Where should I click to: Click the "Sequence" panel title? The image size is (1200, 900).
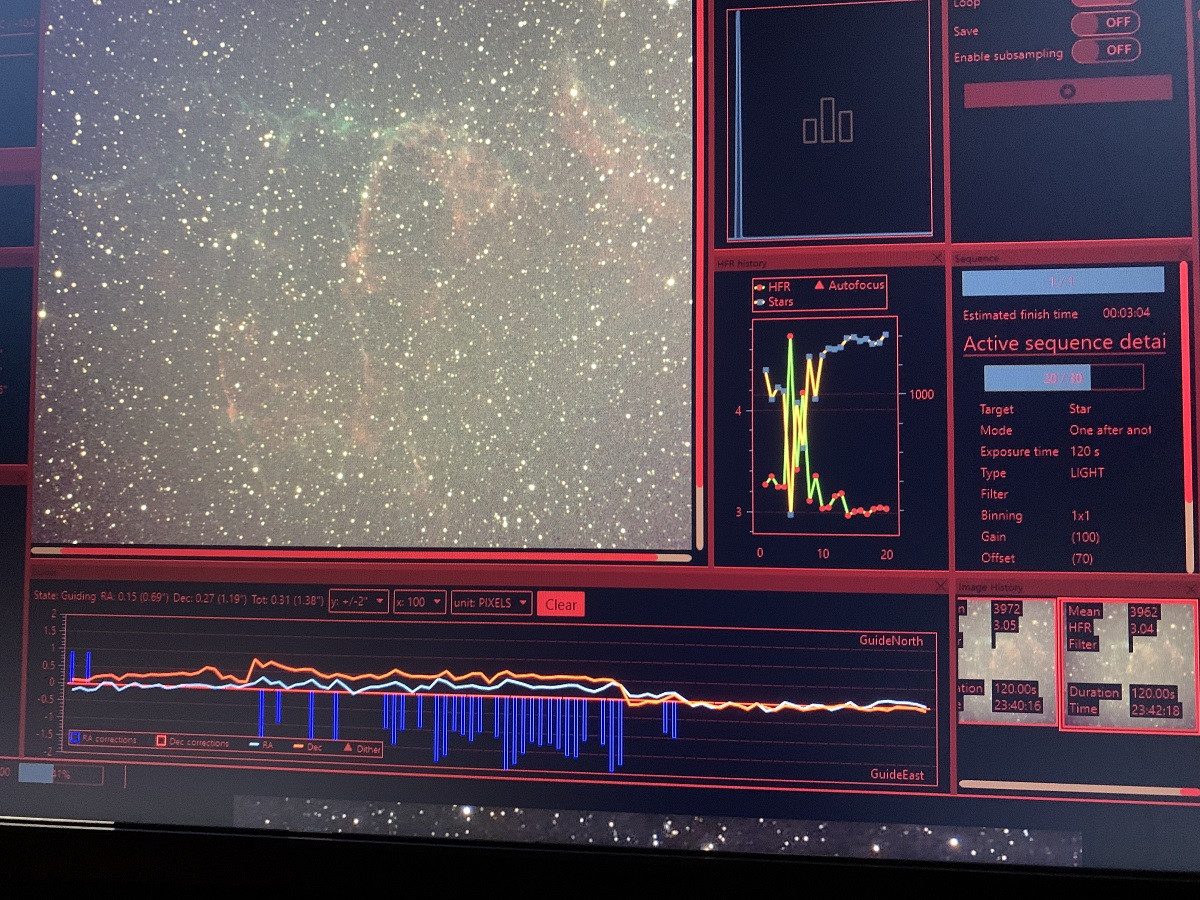977,258
